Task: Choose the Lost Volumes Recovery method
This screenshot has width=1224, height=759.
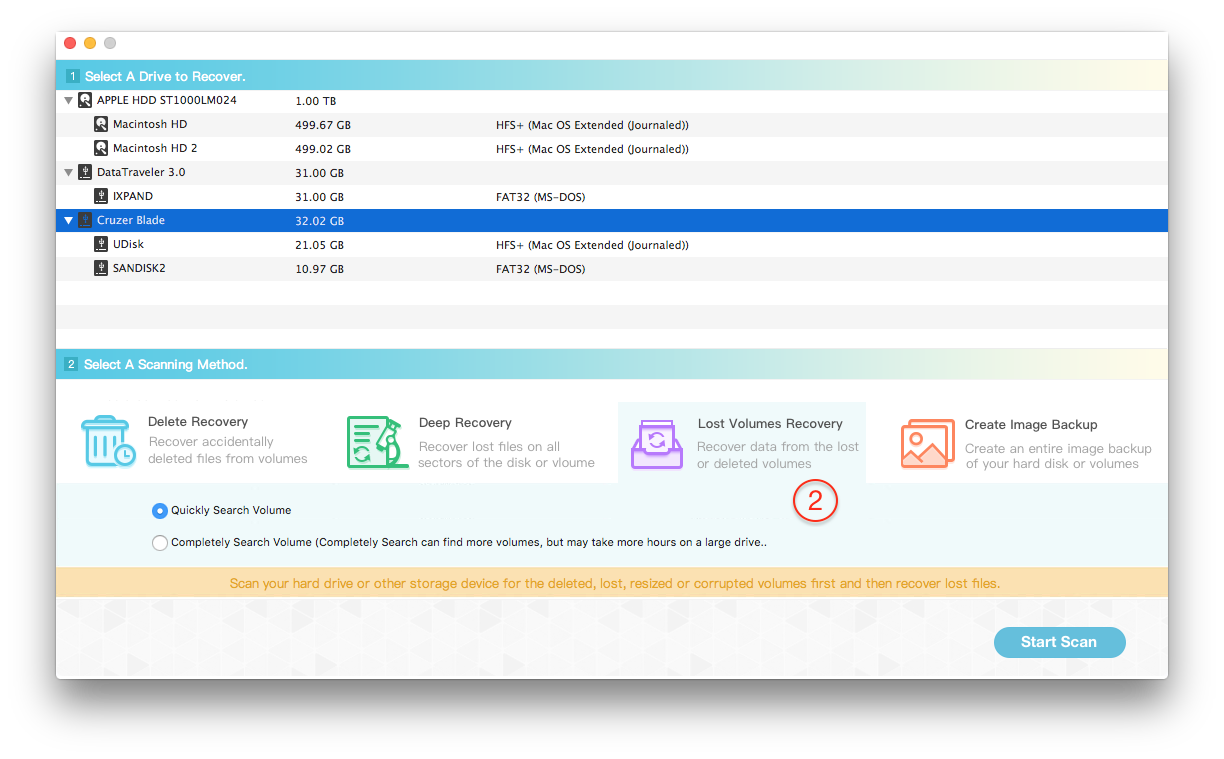Action: 742,443
